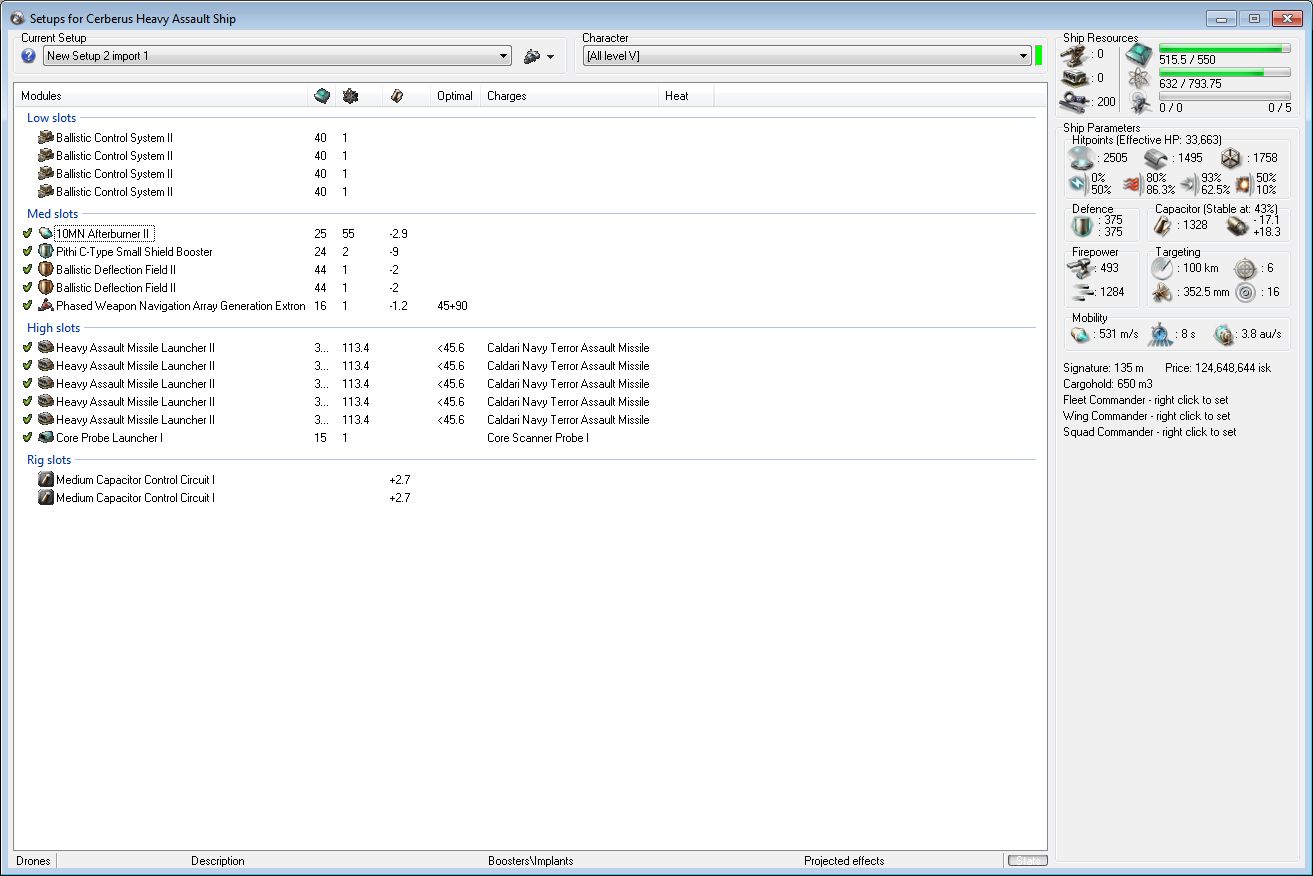Switch to the Description tab
Viewport: 1313px width, 876px height.
(218, 861)
